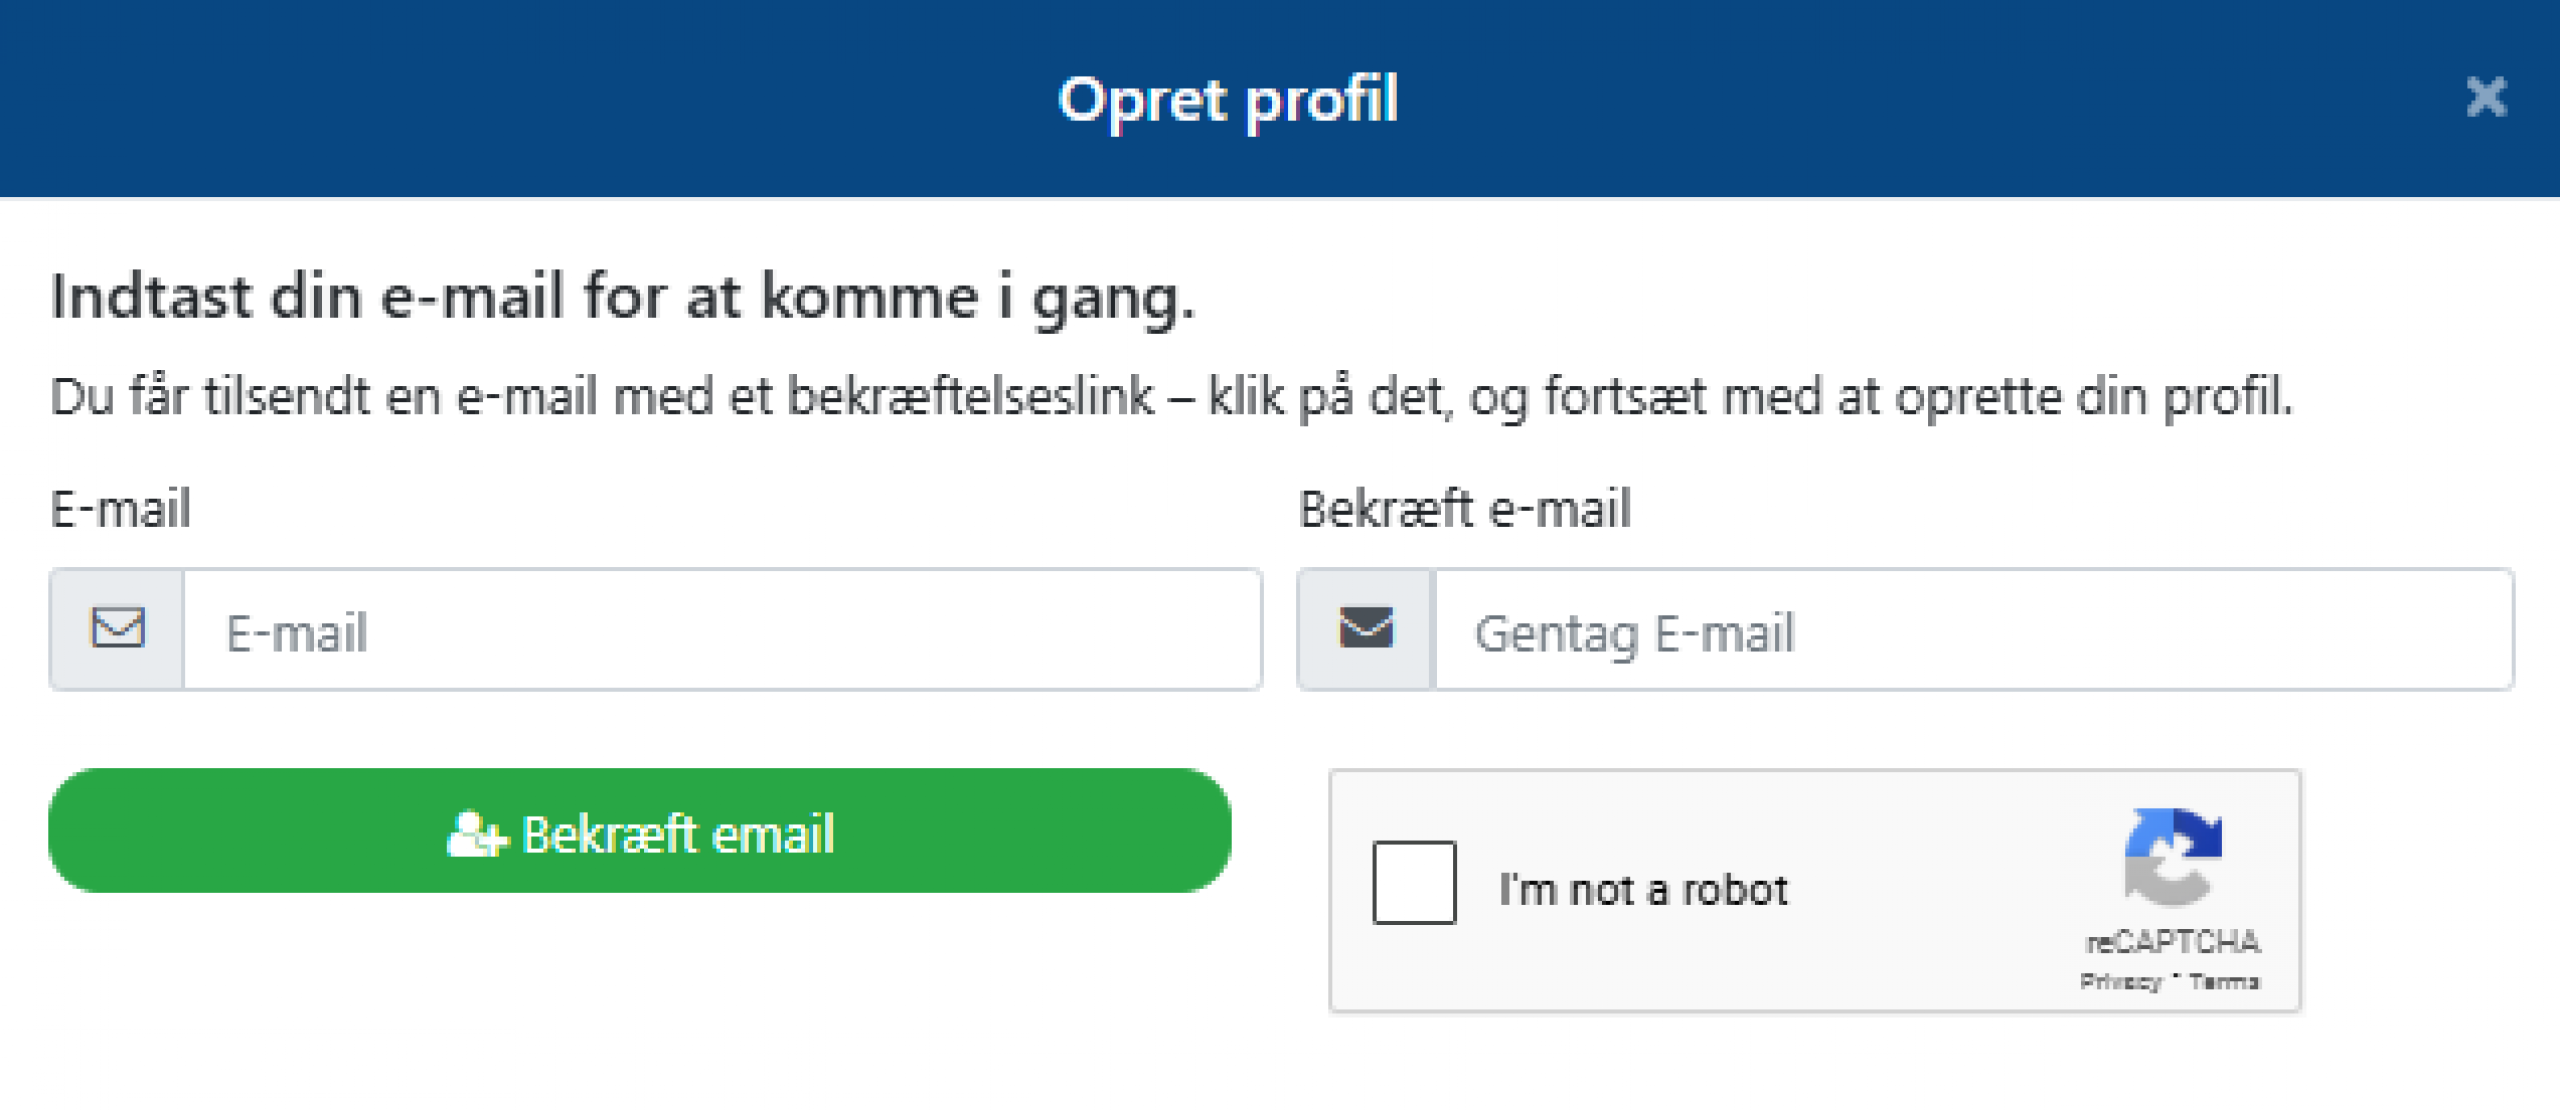Focus the Gentag E-mail input field

[x=1973, y=630]
